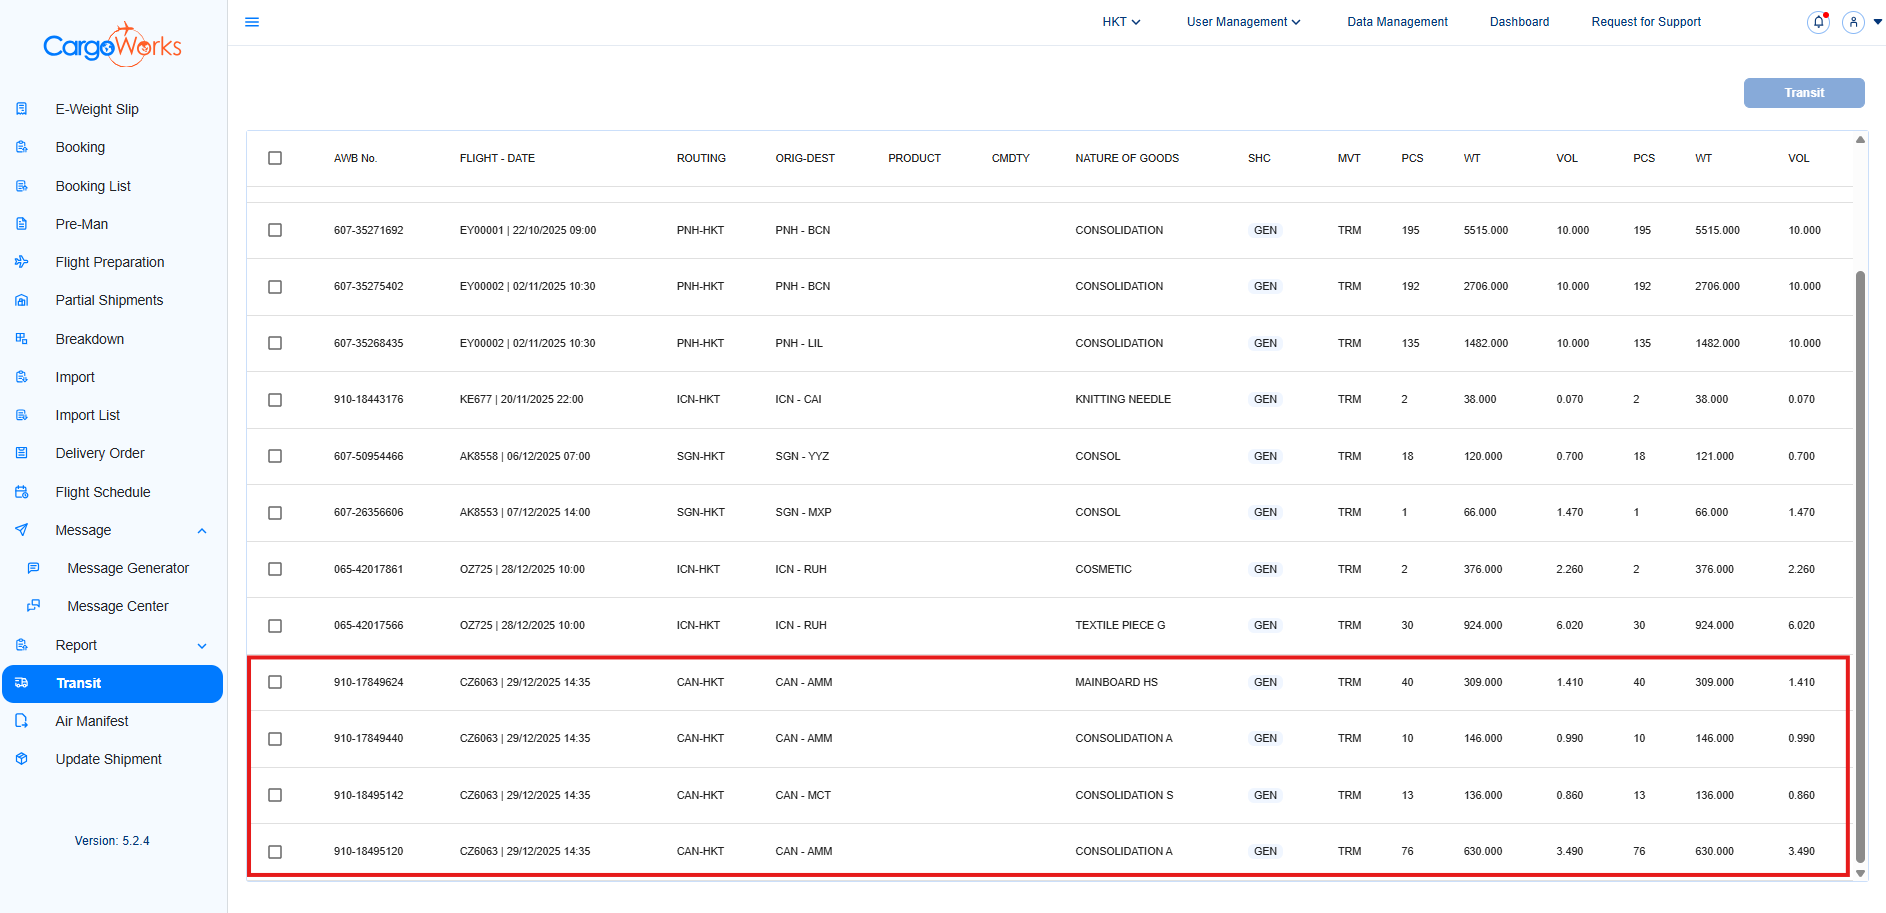The height and width of the screenshot is (913, 1886).
Task: Open the notifications bell icon
Action: pos(1818,22)
